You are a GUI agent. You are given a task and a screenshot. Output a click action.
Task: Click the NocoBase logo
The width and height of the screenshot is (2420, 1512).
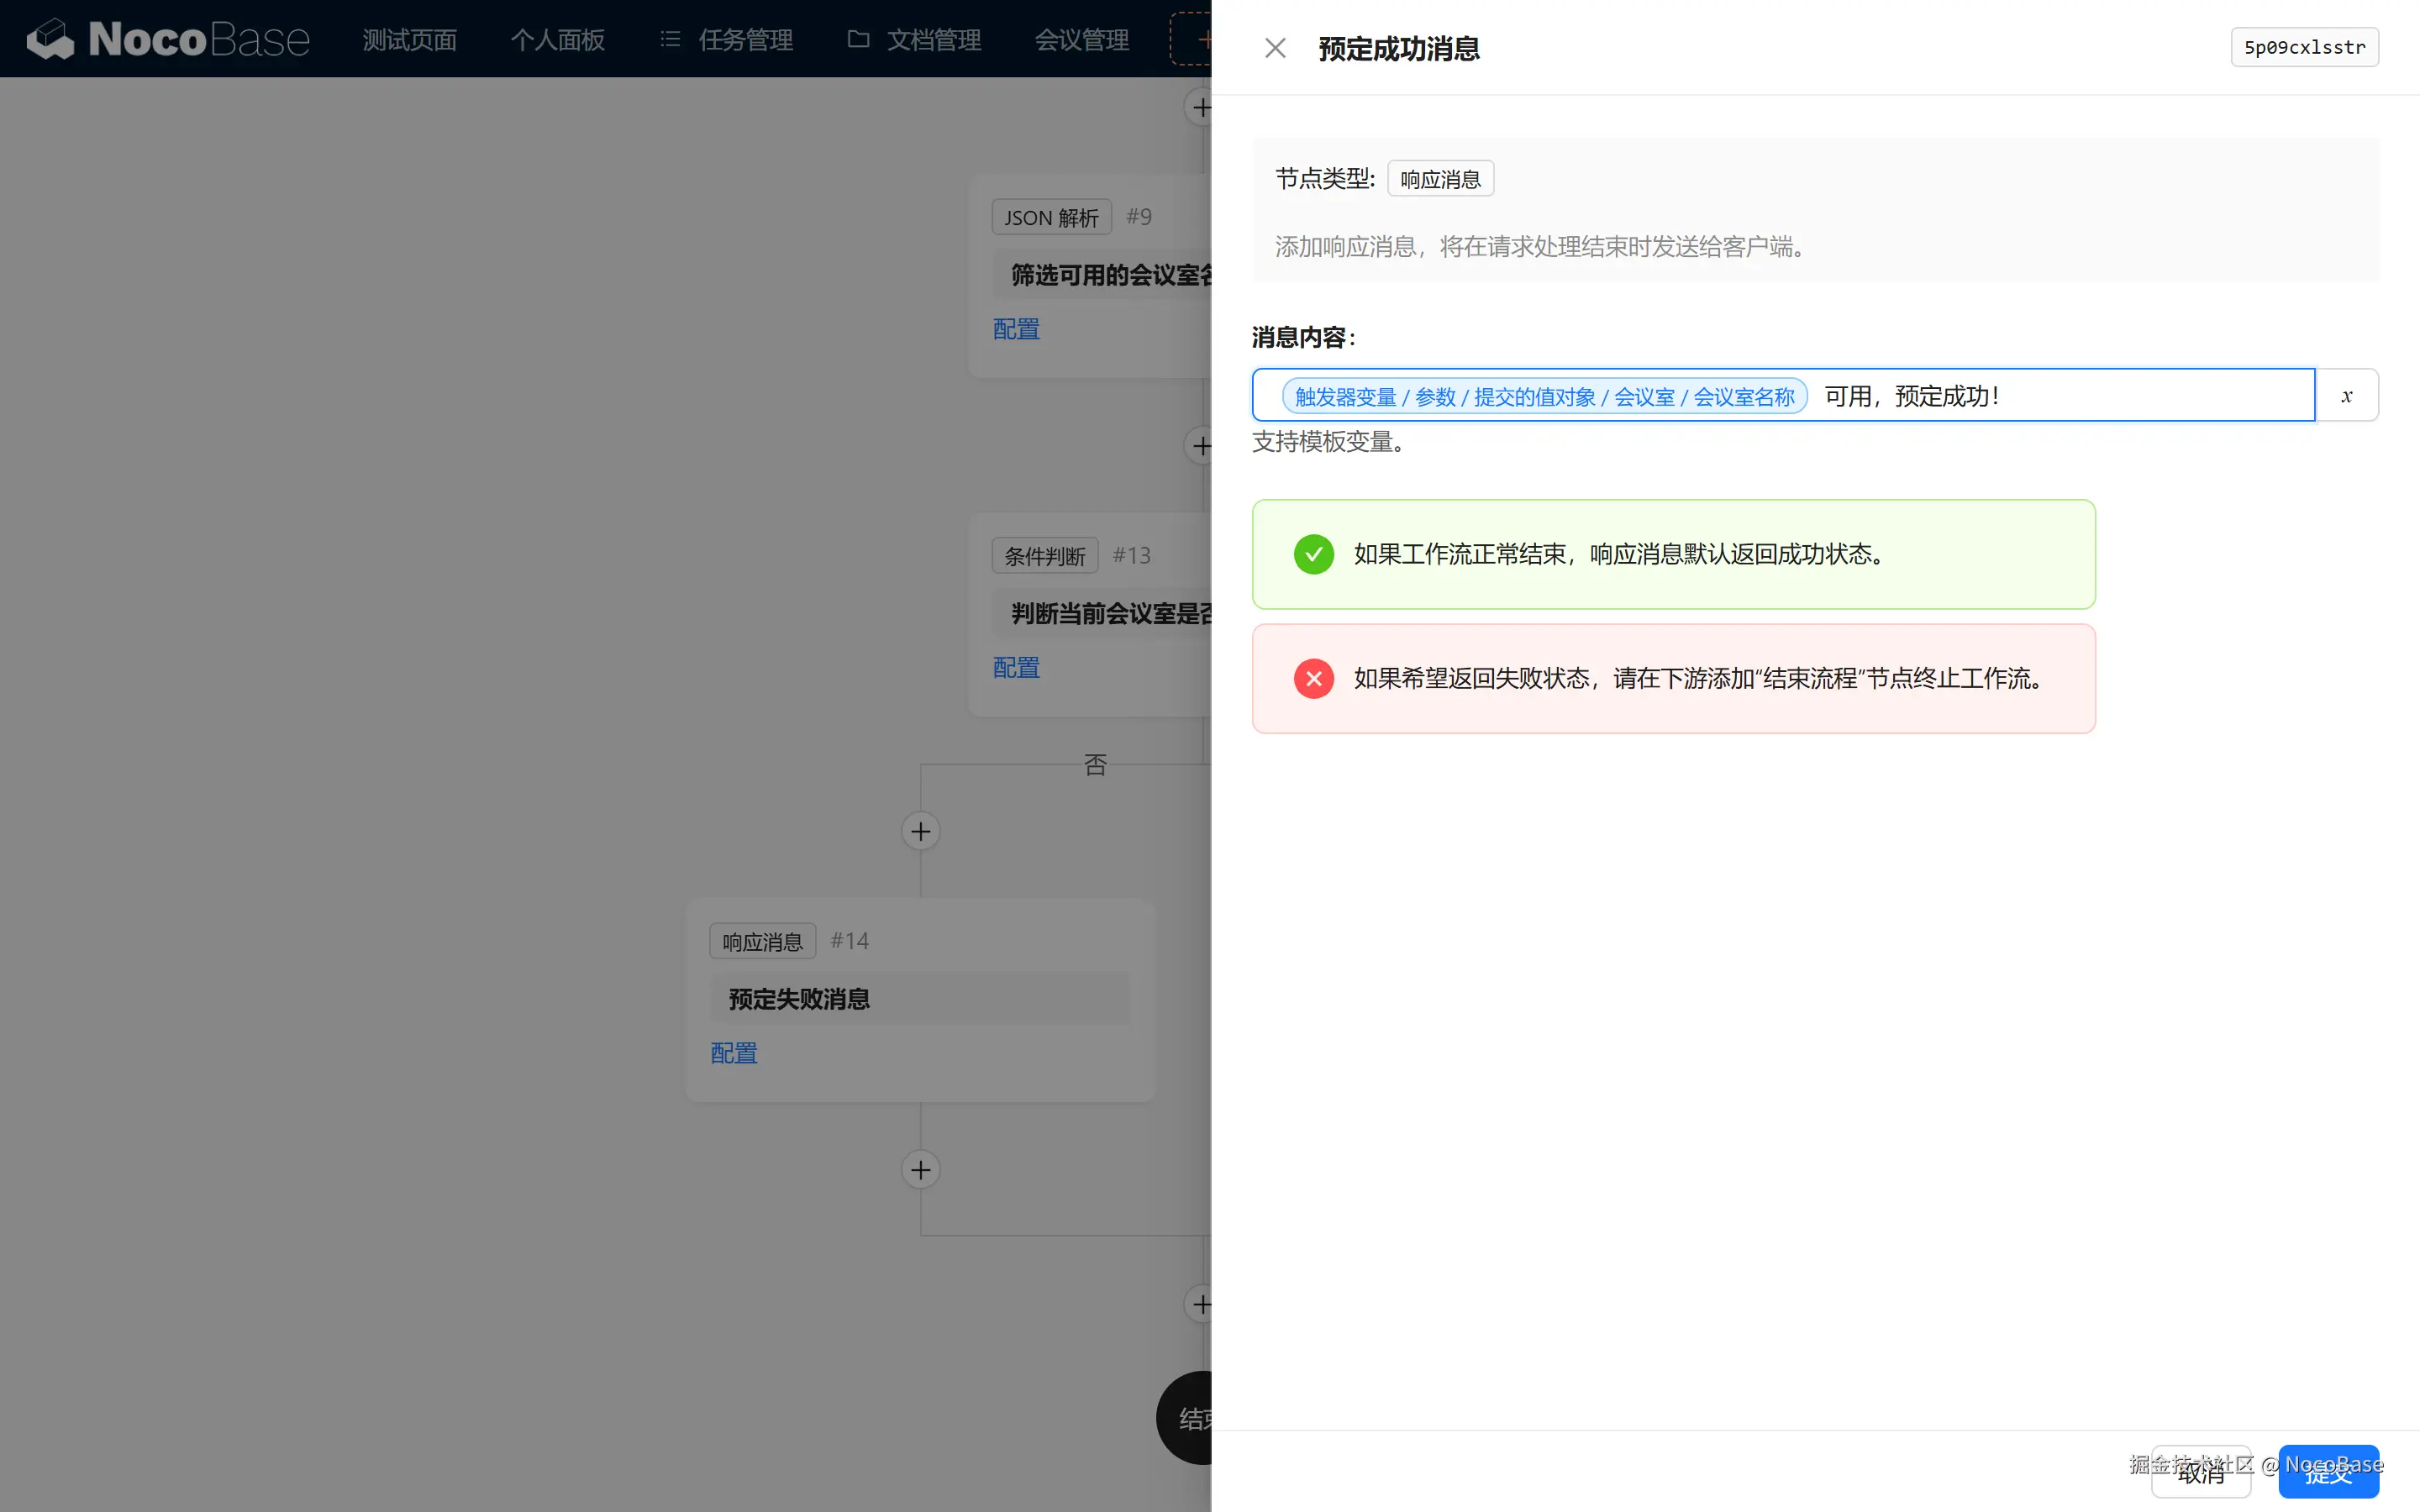tap(168, 40)
